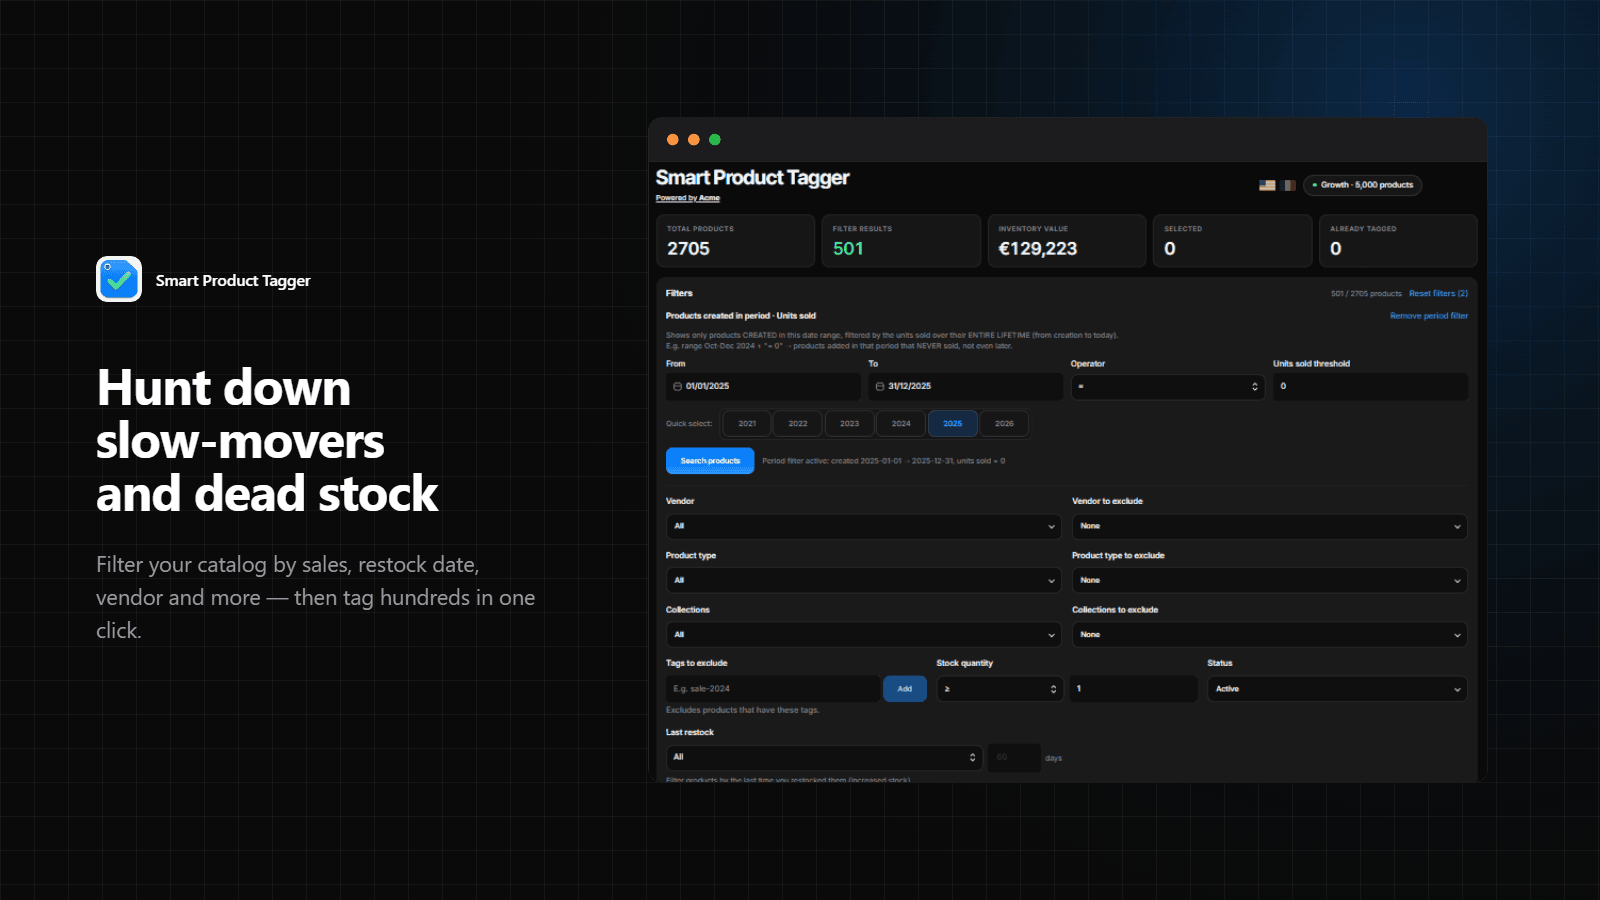Viewport: 1600px width, 900px height.
Task: Click the Units sold threshold input
Action: [x=1370, y=387]
